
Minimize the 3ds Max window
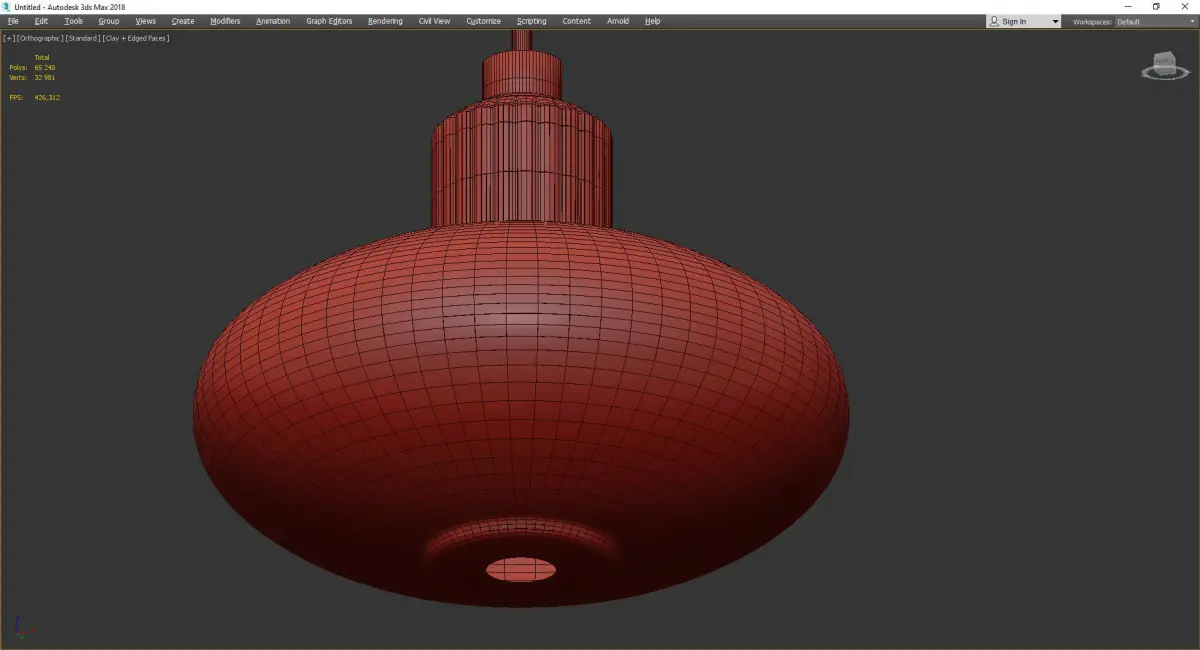click(1129, 7)
